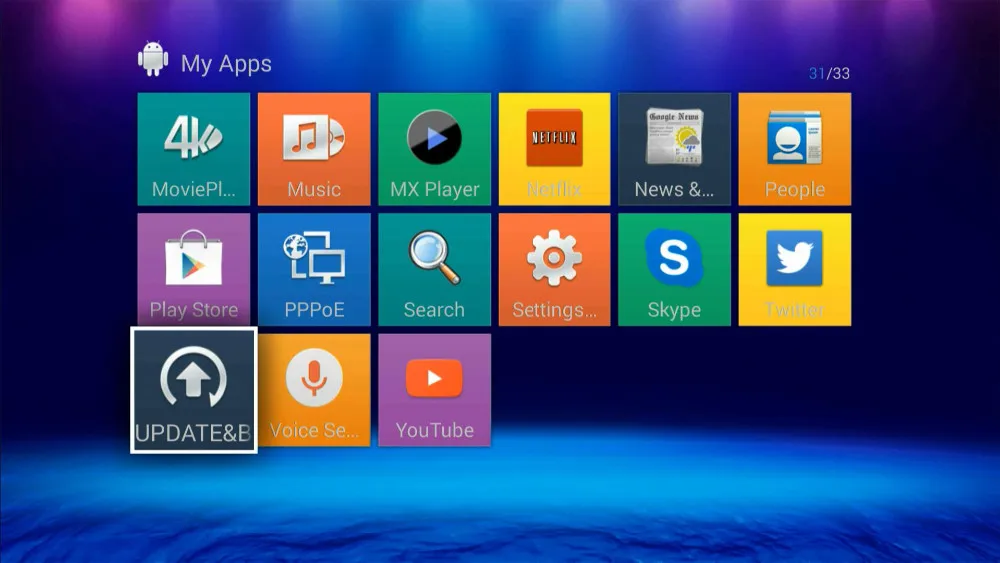Launch the YouTube app

[x=434, y=390]
